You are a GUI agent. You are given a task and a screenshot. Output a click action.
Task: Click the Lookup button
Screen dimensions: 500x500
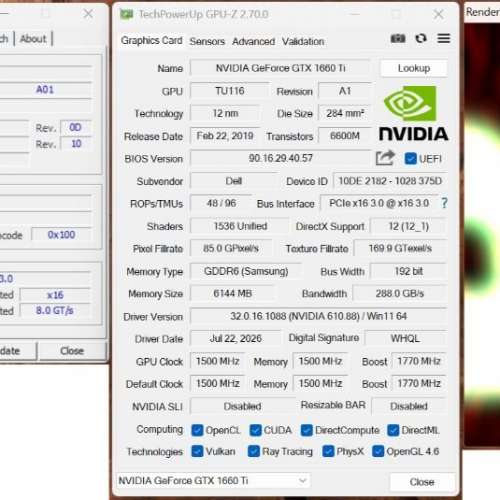[x=414, y=68]
